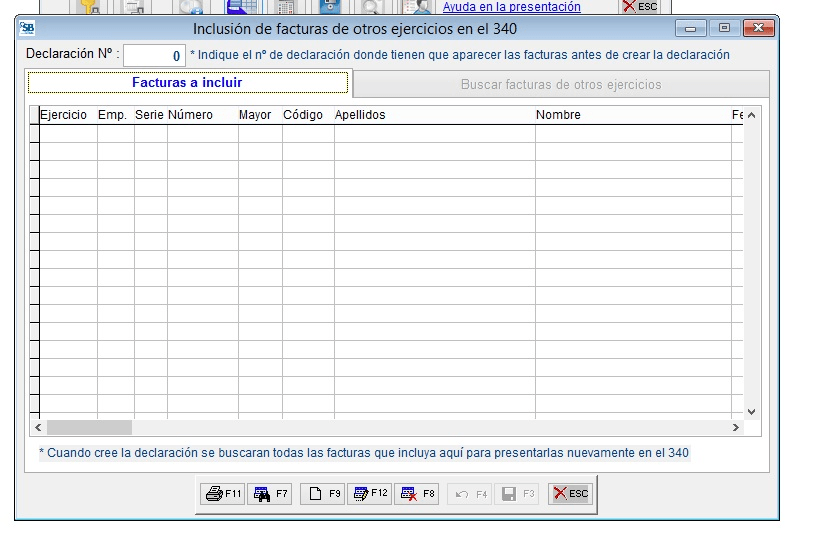This screenshot has width=820, height=560.
Task: Click the SB application icon in title bar
Action: pos(27,28)
